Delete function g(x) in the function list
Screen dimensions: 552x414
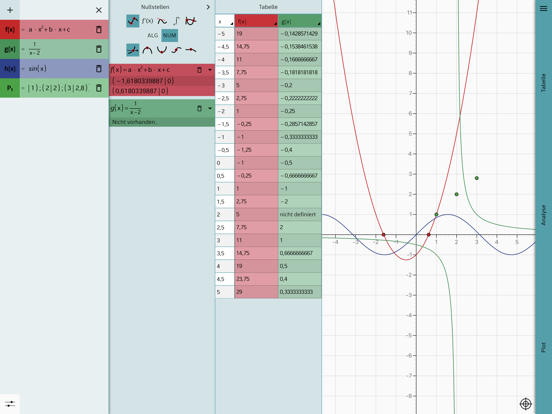(x=99, y=49)
